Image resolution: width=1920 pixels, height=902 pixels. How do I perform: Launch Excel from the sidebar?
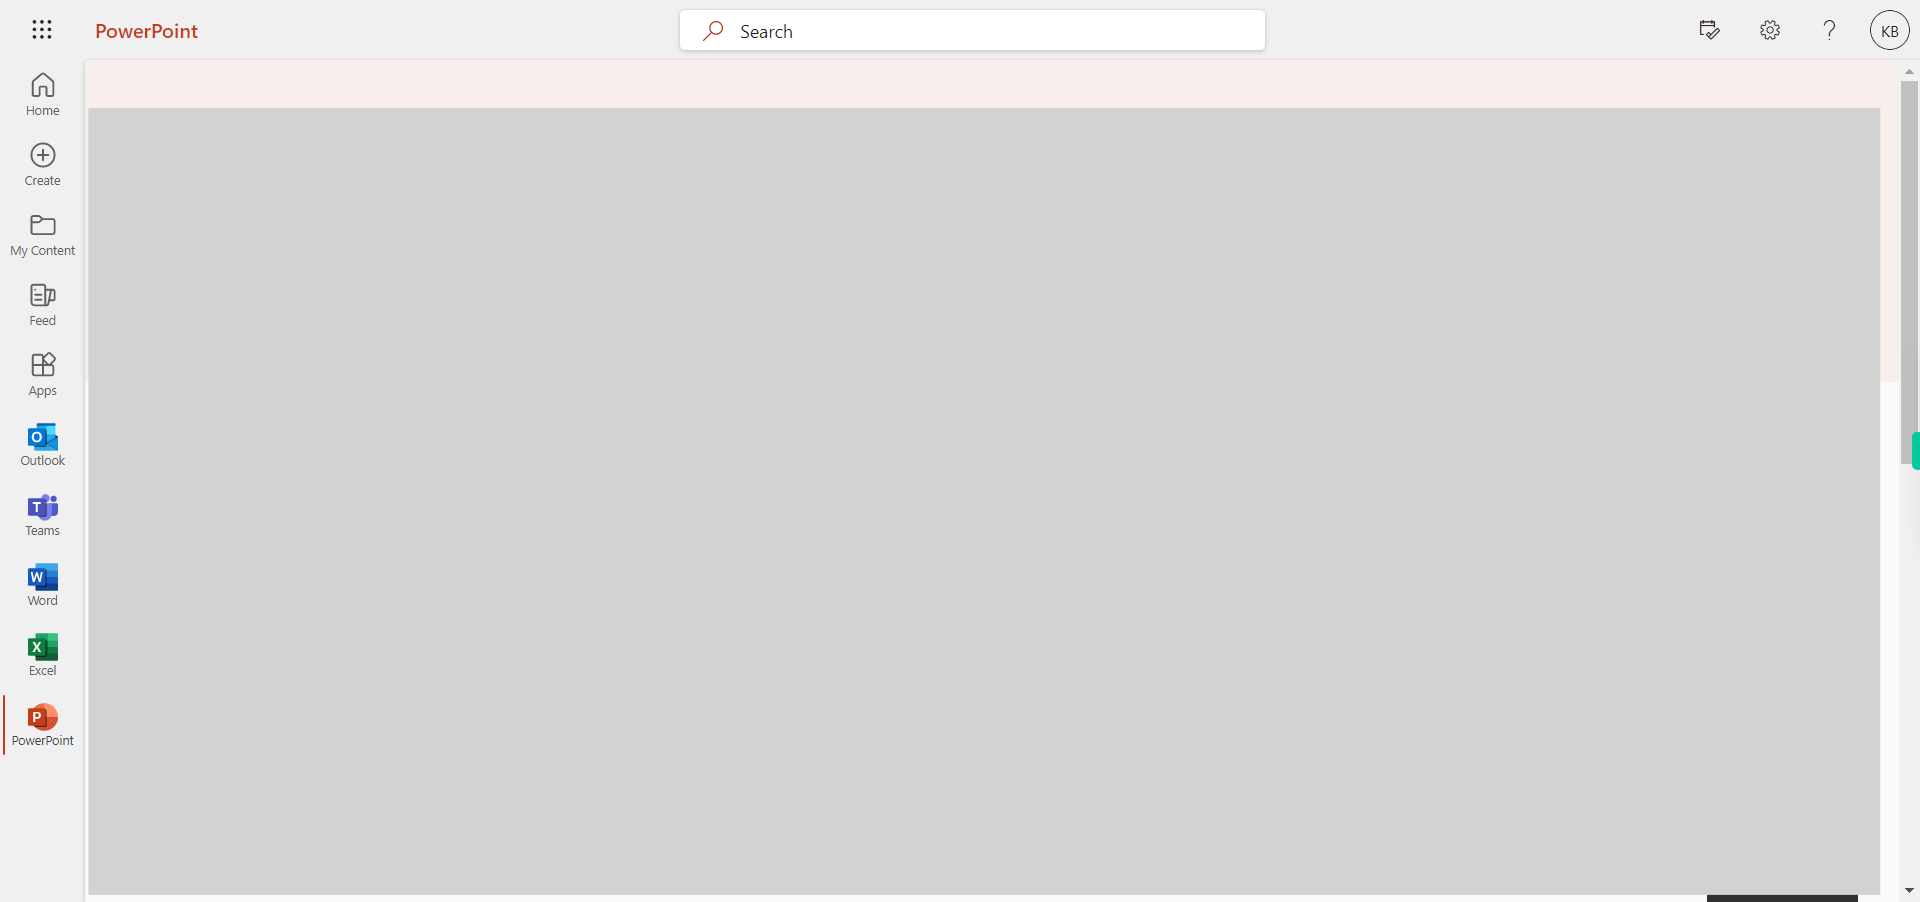pyautogui.click(x=43, y=655)
